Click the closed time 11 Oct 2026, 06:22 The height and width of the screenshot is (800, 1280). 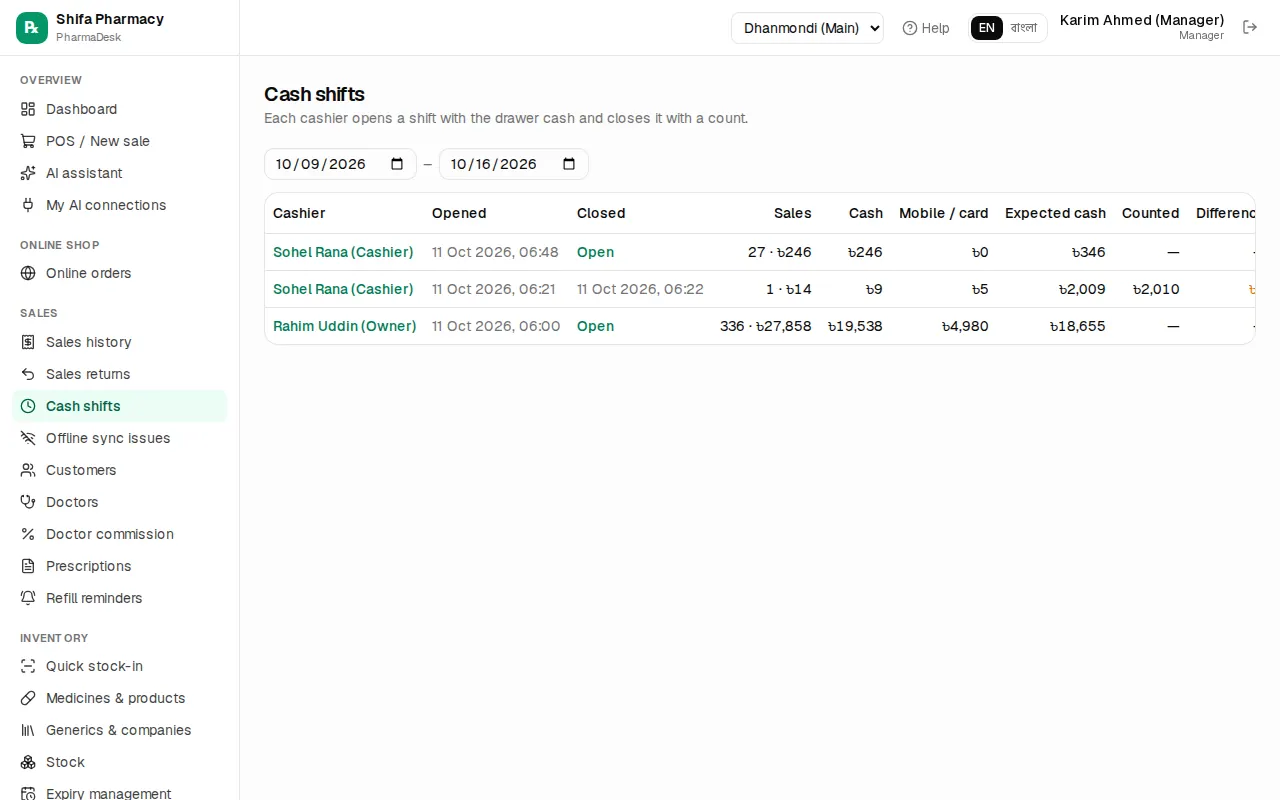tap(640, 289)
